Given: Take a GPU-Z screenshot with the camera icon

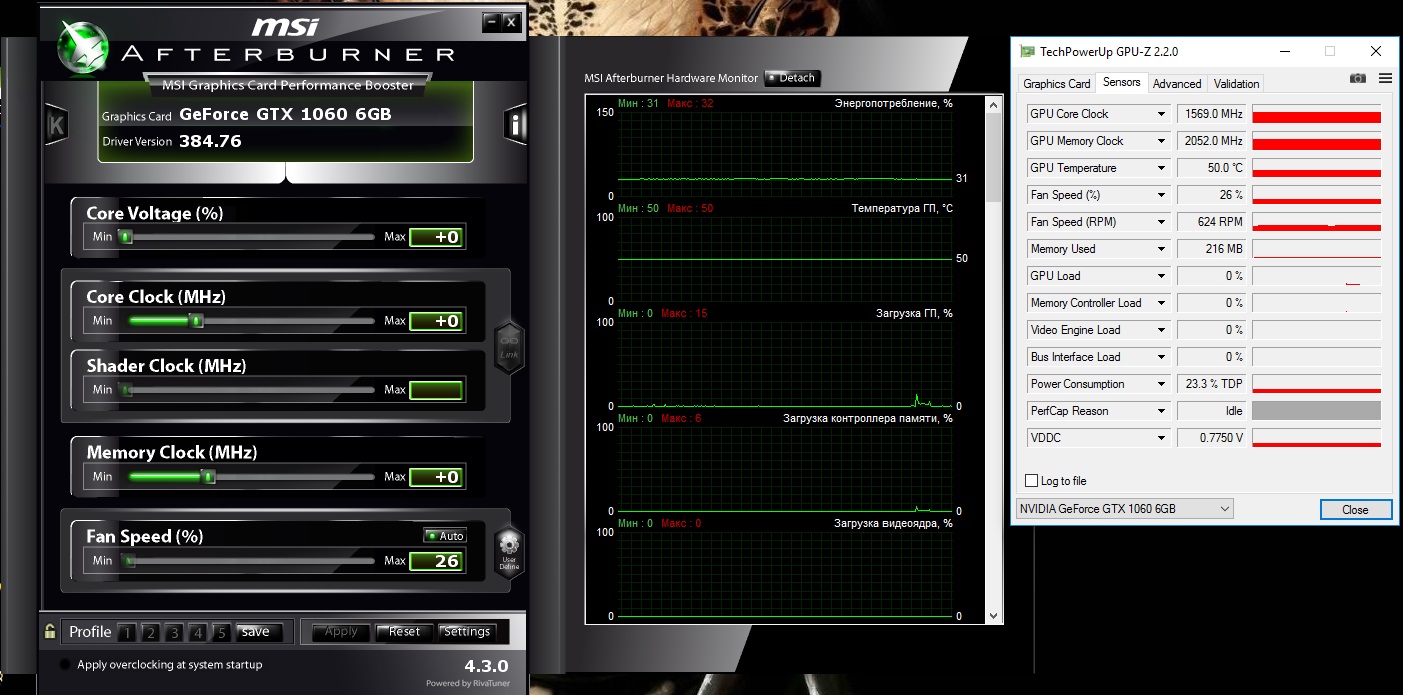Looking at the screenshot, I should (x=1357, y=78).
